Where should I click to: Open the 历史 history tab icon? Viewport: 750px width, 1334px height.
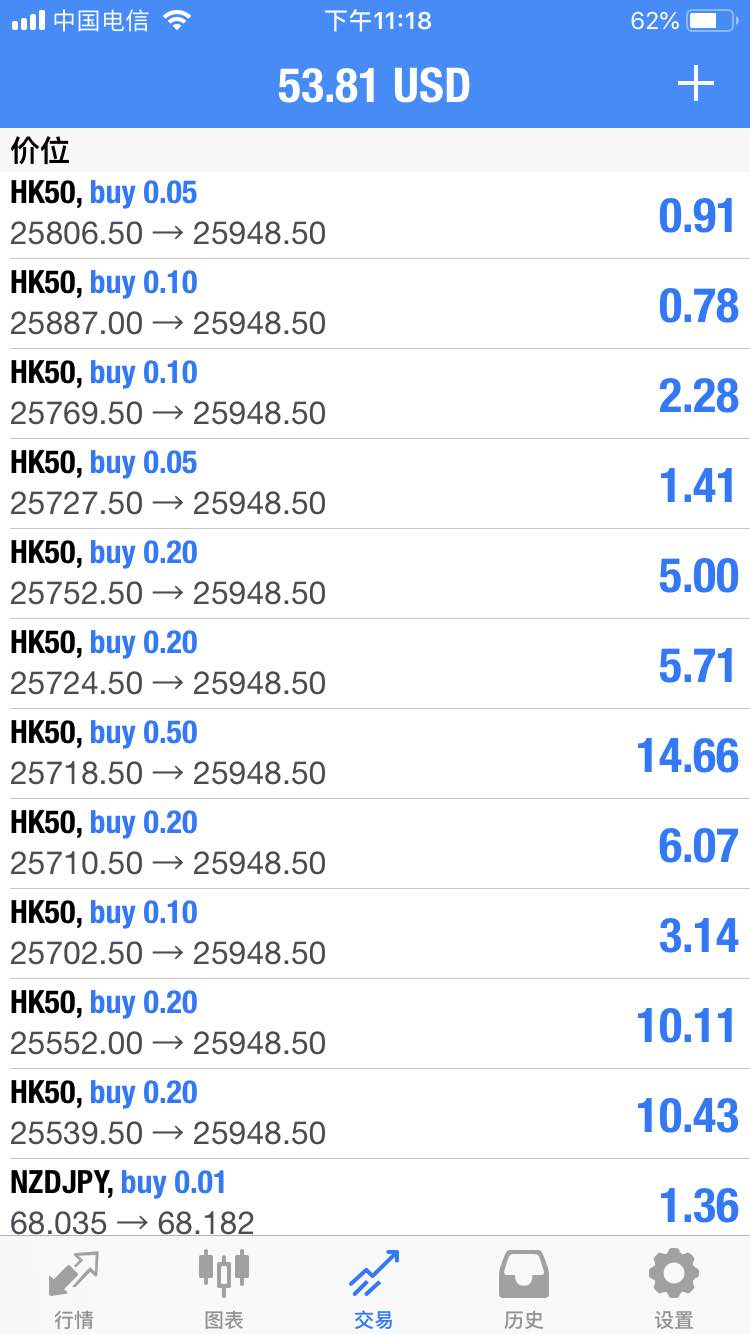524,1274
